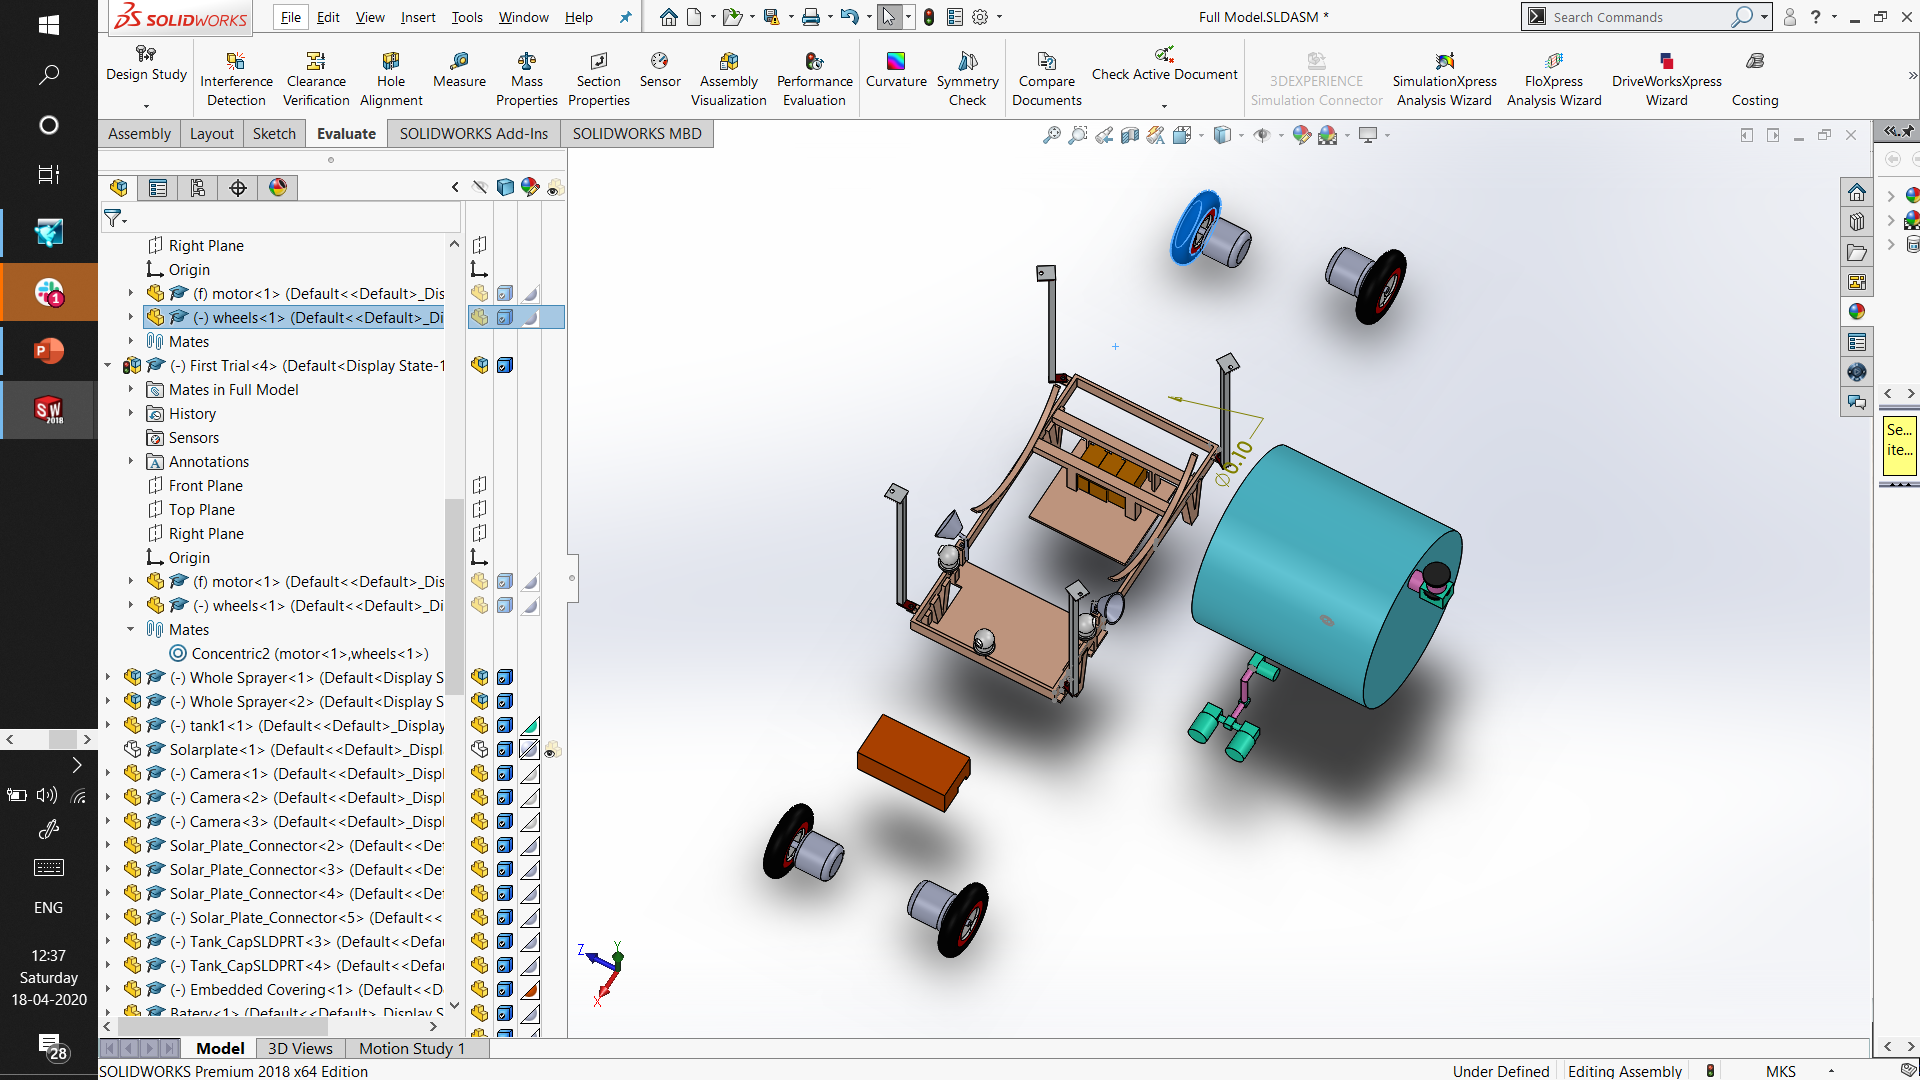Open the DisplayManager appearance tab icon
Screen dimensions: 1920x1080
pos(278,188)
